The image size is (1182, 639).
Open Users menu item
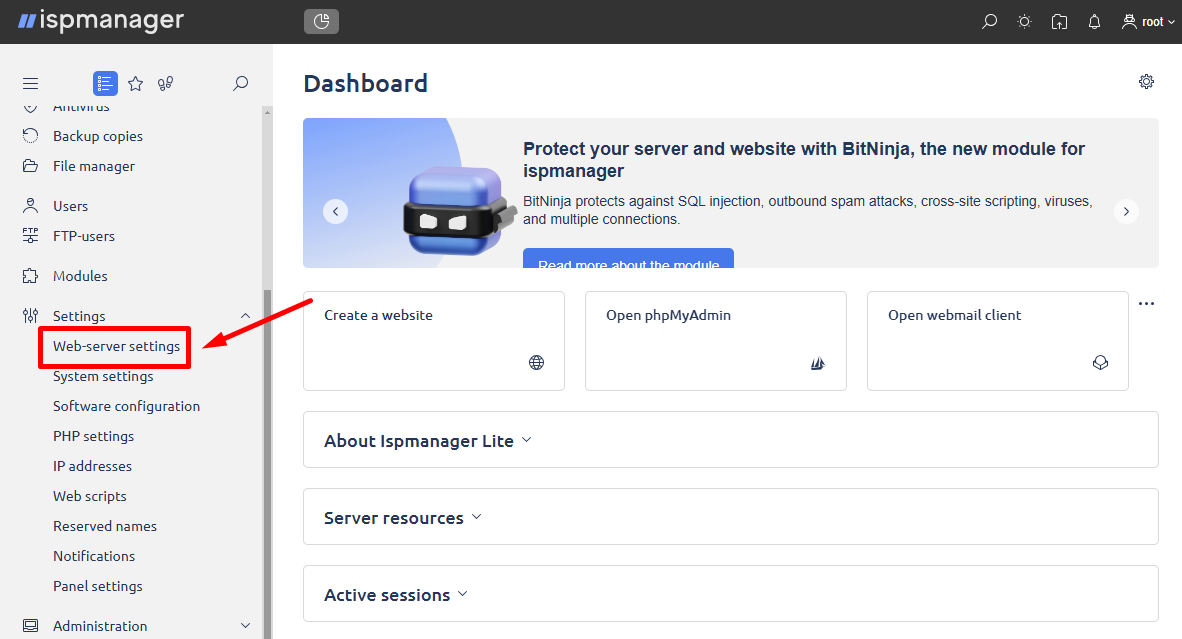(x=70, y=206)
